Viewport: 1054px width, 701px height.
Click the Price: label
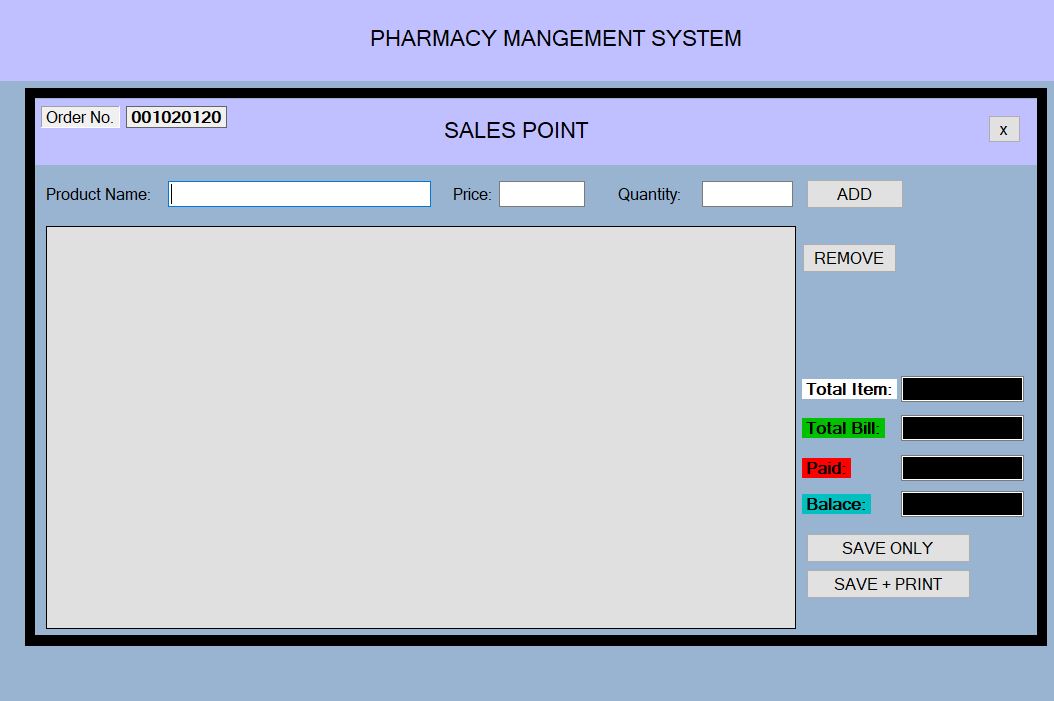[472, 194]
